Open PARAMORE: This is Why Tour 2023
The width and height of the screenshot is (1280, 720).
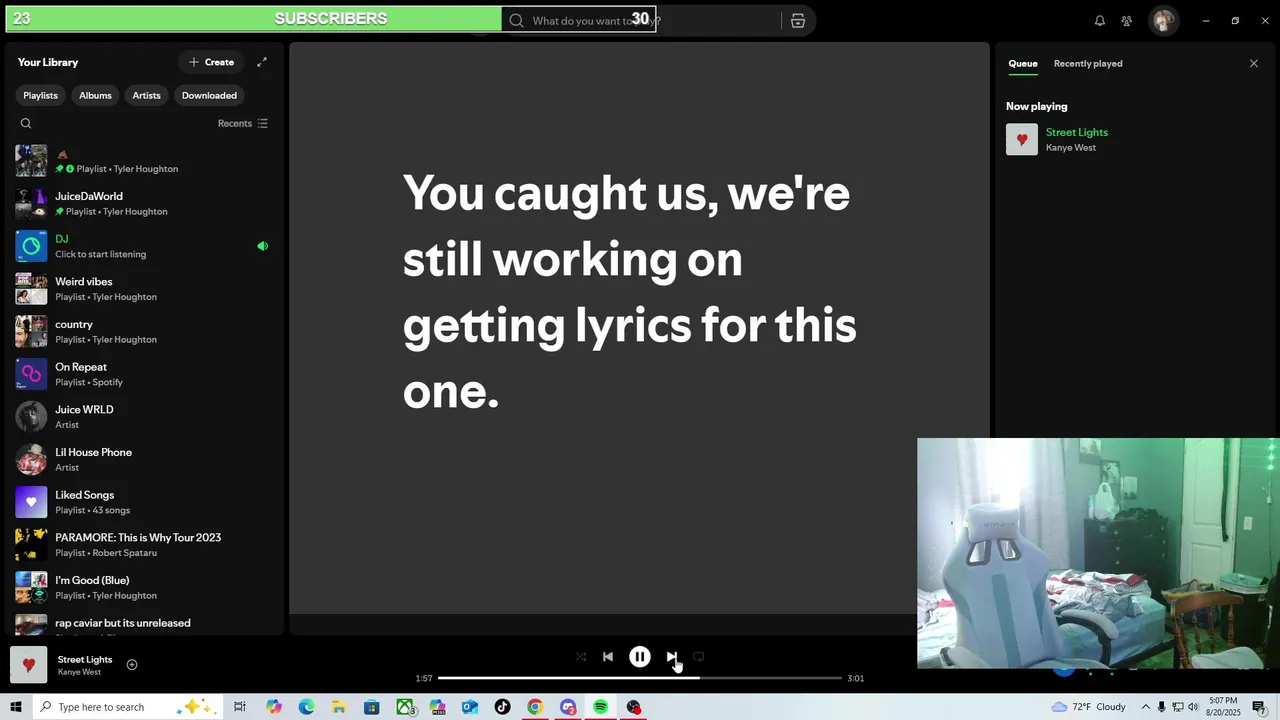(144, 545)
